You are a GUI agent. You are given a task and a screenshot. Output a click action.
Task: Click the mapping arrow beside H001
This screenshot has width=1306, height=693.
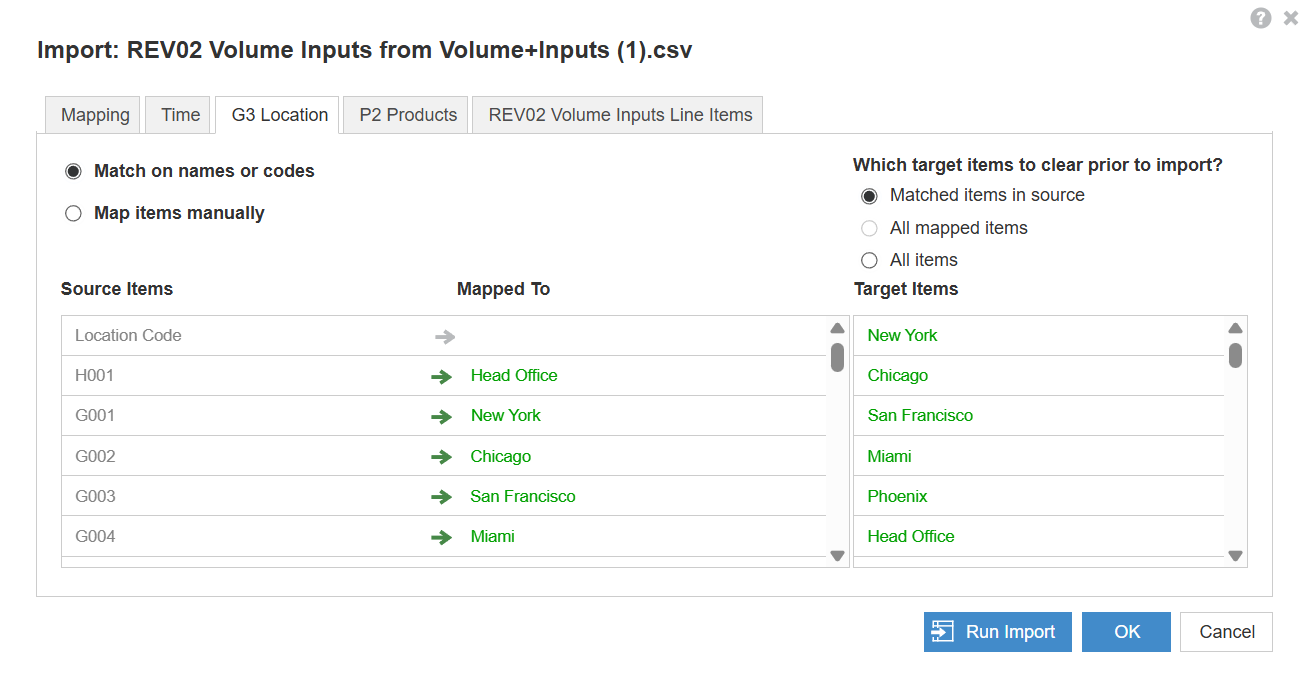click(441, 377)
